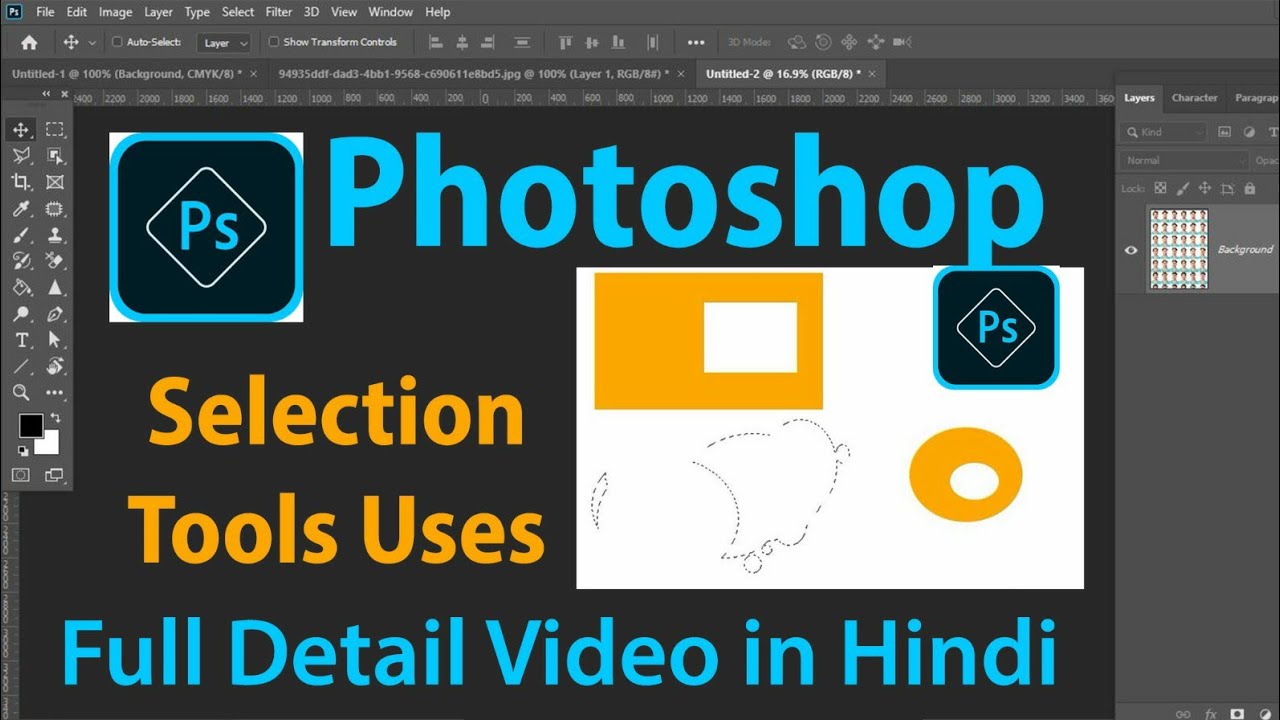Open the Edit Toolbar three-dots button
Image resolution: width=1280 pixels, height=720 pixels.
pos(55,393)
